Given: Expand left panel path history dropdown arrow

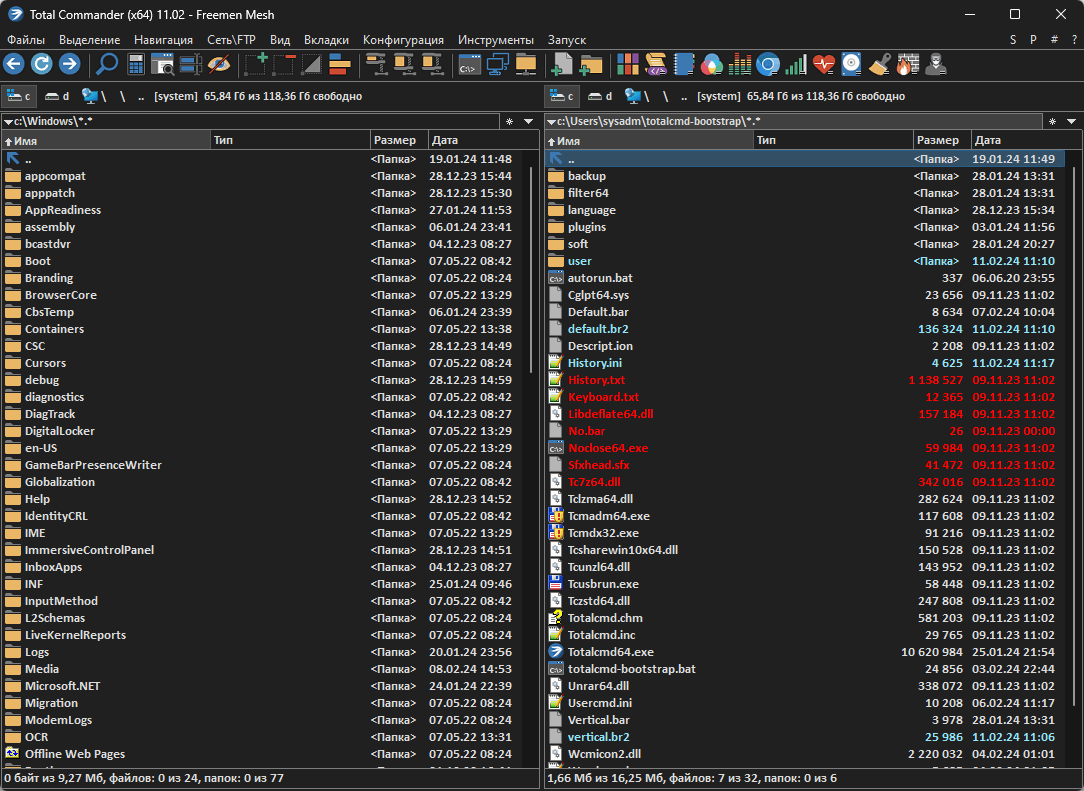Looking at the screenshot, I should [x=531, y=121].
